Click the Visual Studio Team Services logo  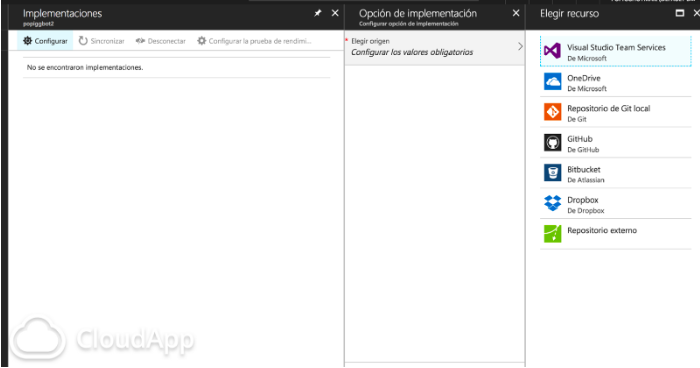pos(552,51)
